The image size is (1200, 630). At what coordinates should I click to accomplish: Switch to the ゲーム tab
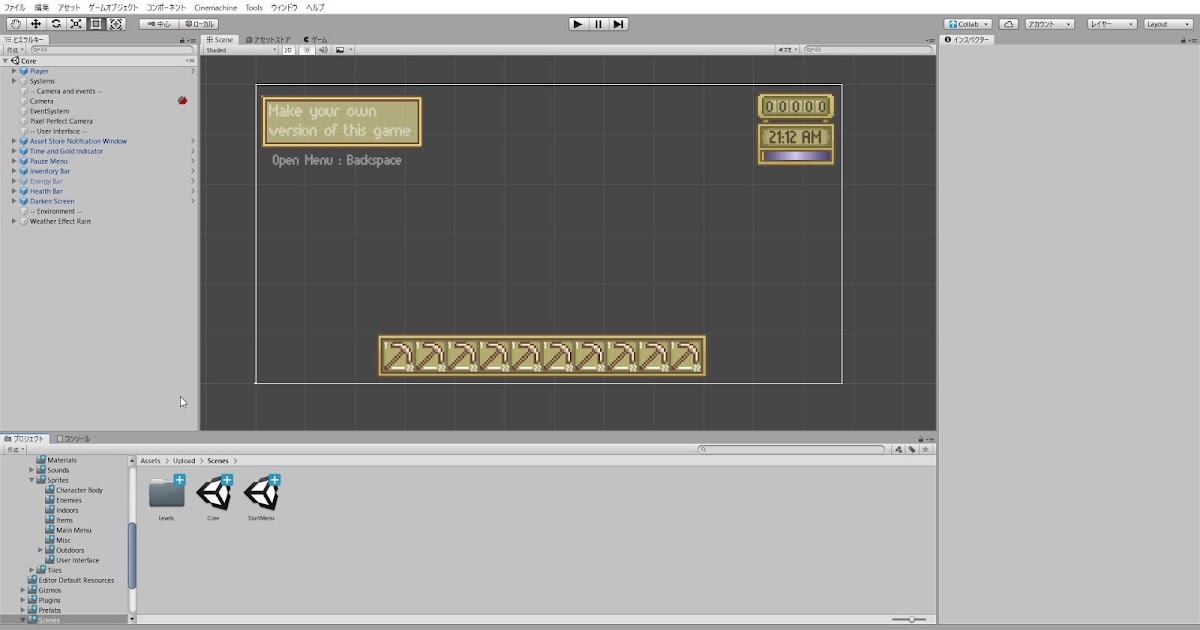coord(316,39)
